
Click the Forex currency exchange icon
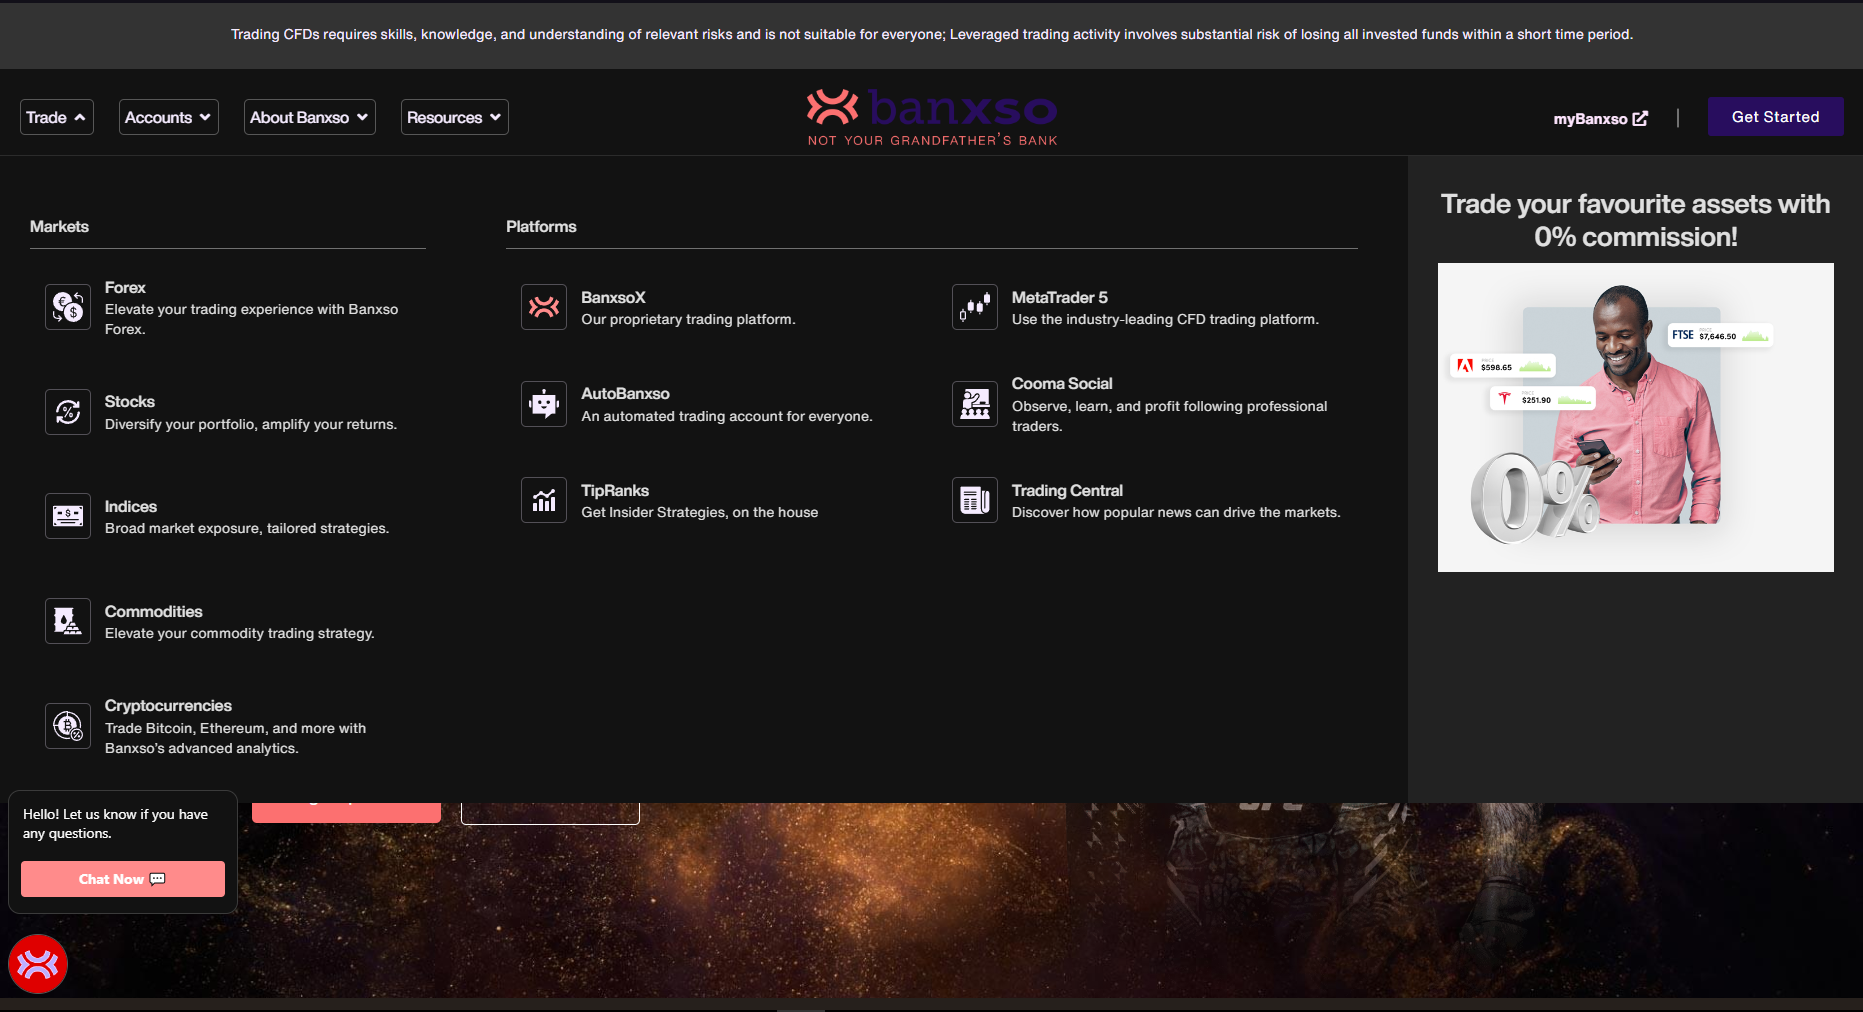click(x=68, y=307)
